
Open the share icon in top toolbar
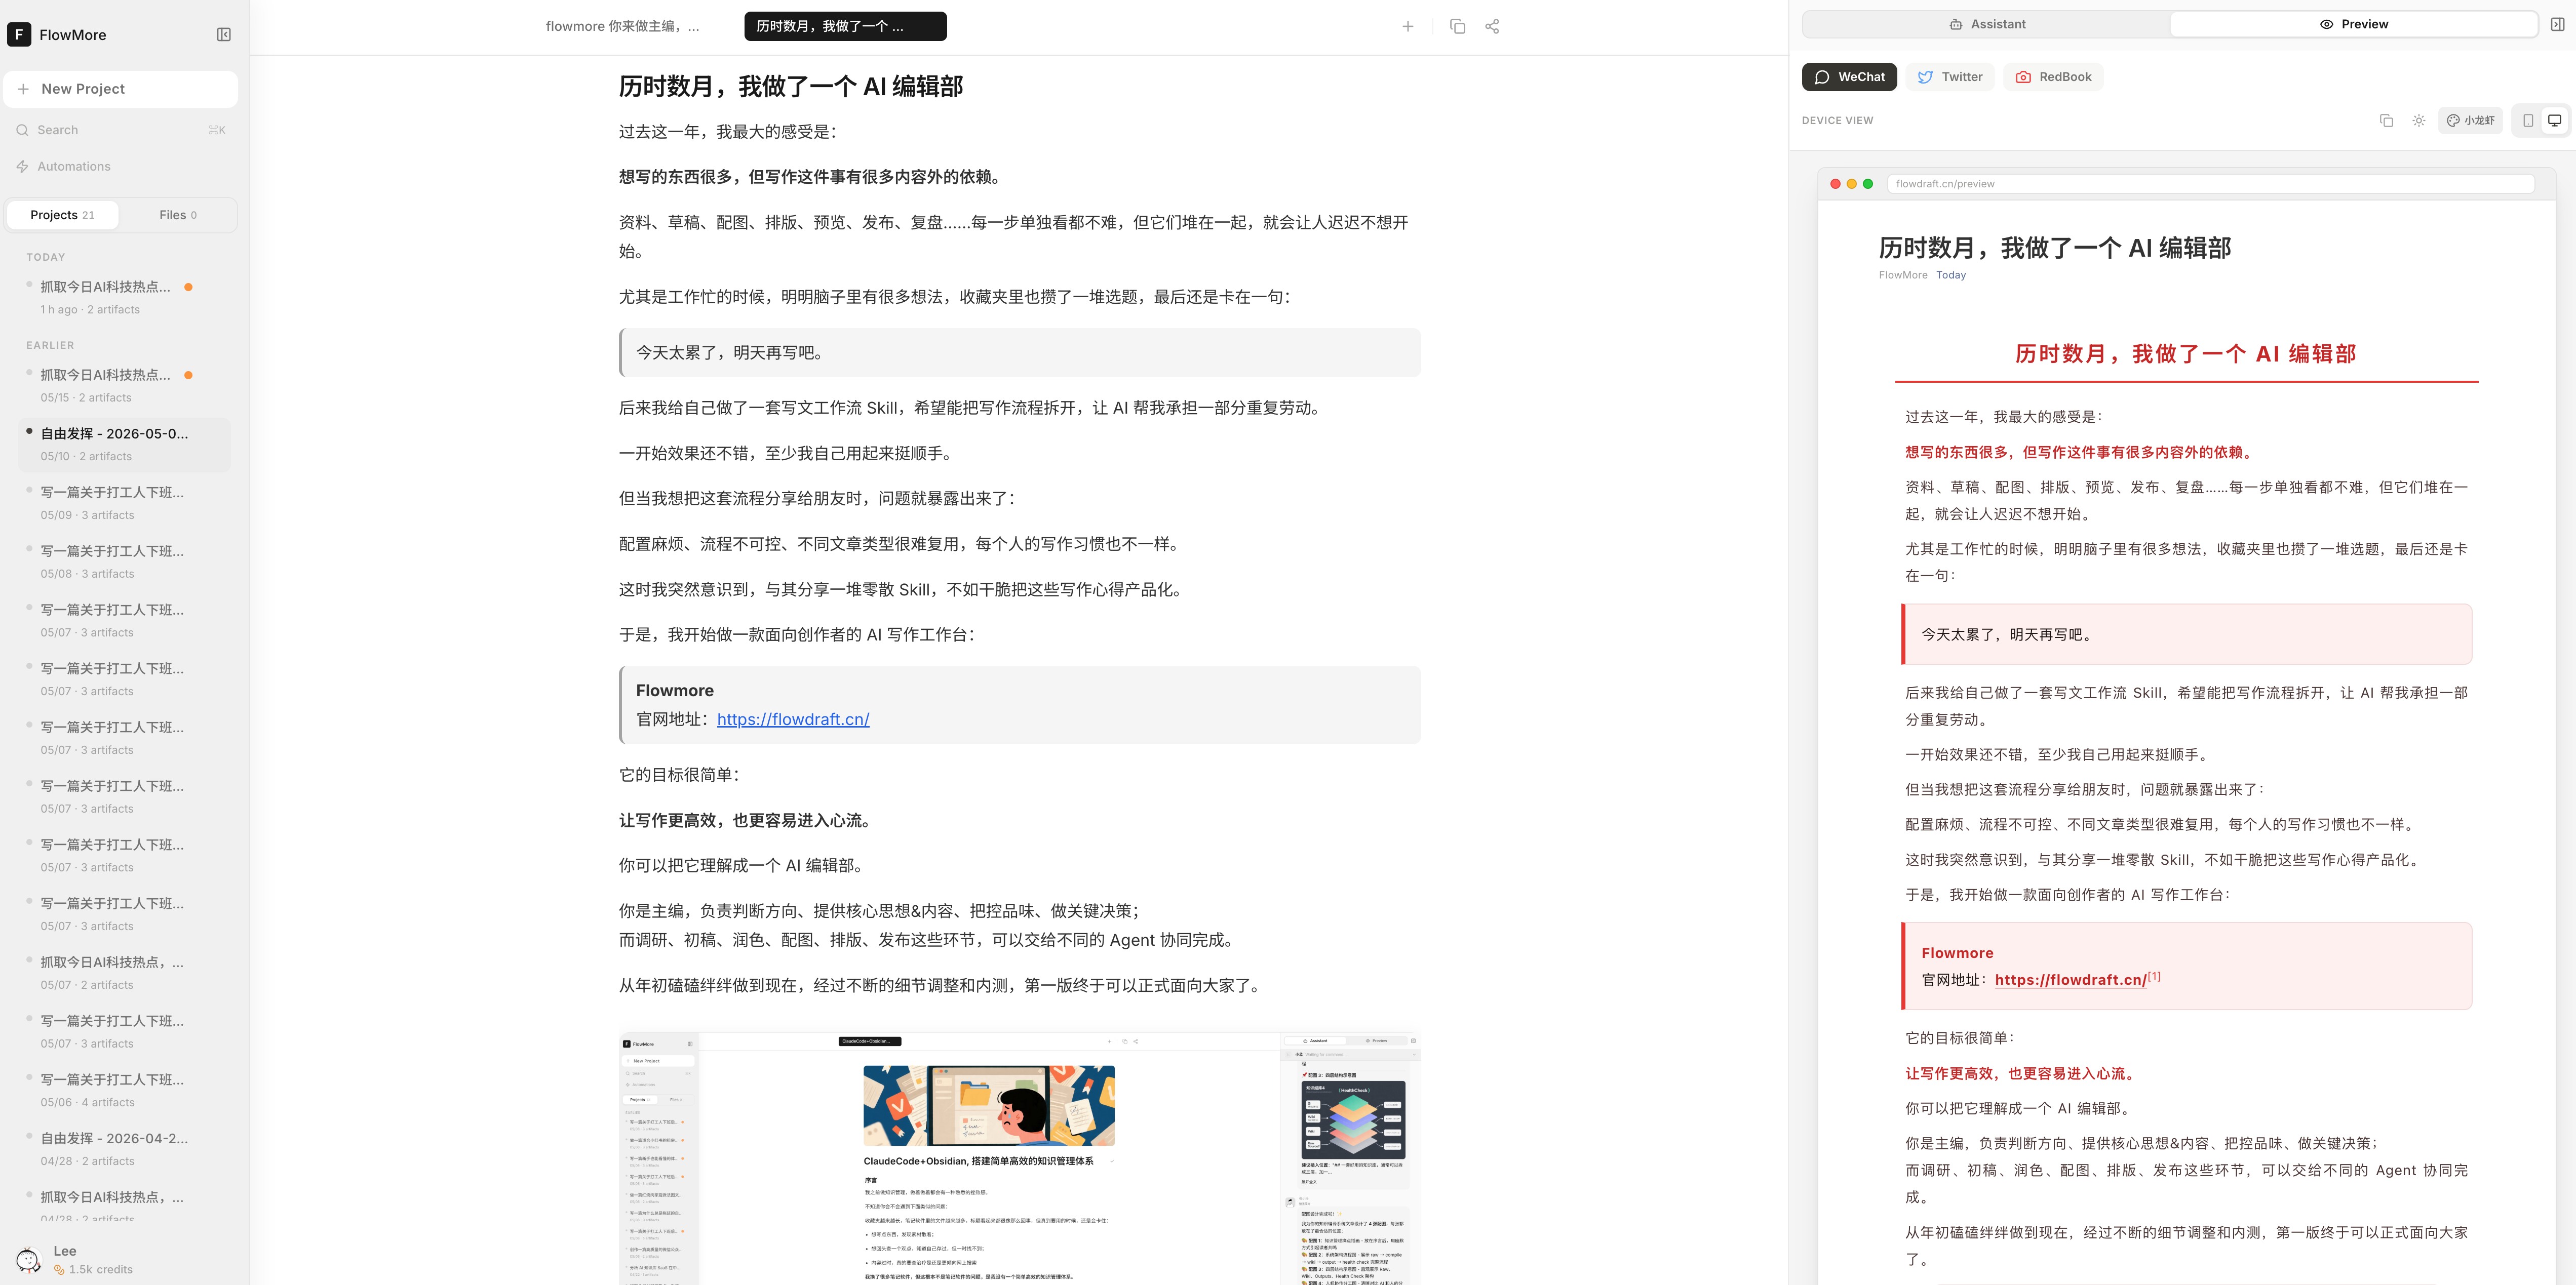[1492, 27]
